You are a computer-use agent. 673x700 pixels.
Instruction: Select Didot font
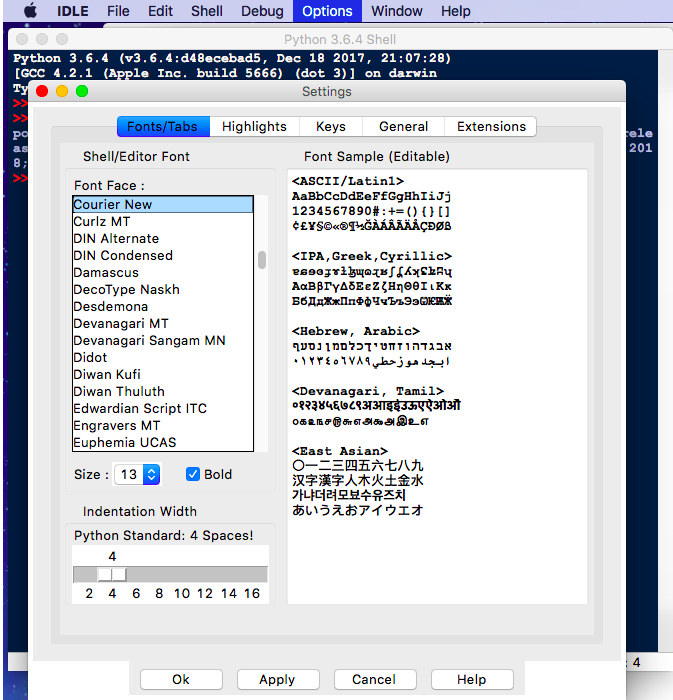coord(163,358)
